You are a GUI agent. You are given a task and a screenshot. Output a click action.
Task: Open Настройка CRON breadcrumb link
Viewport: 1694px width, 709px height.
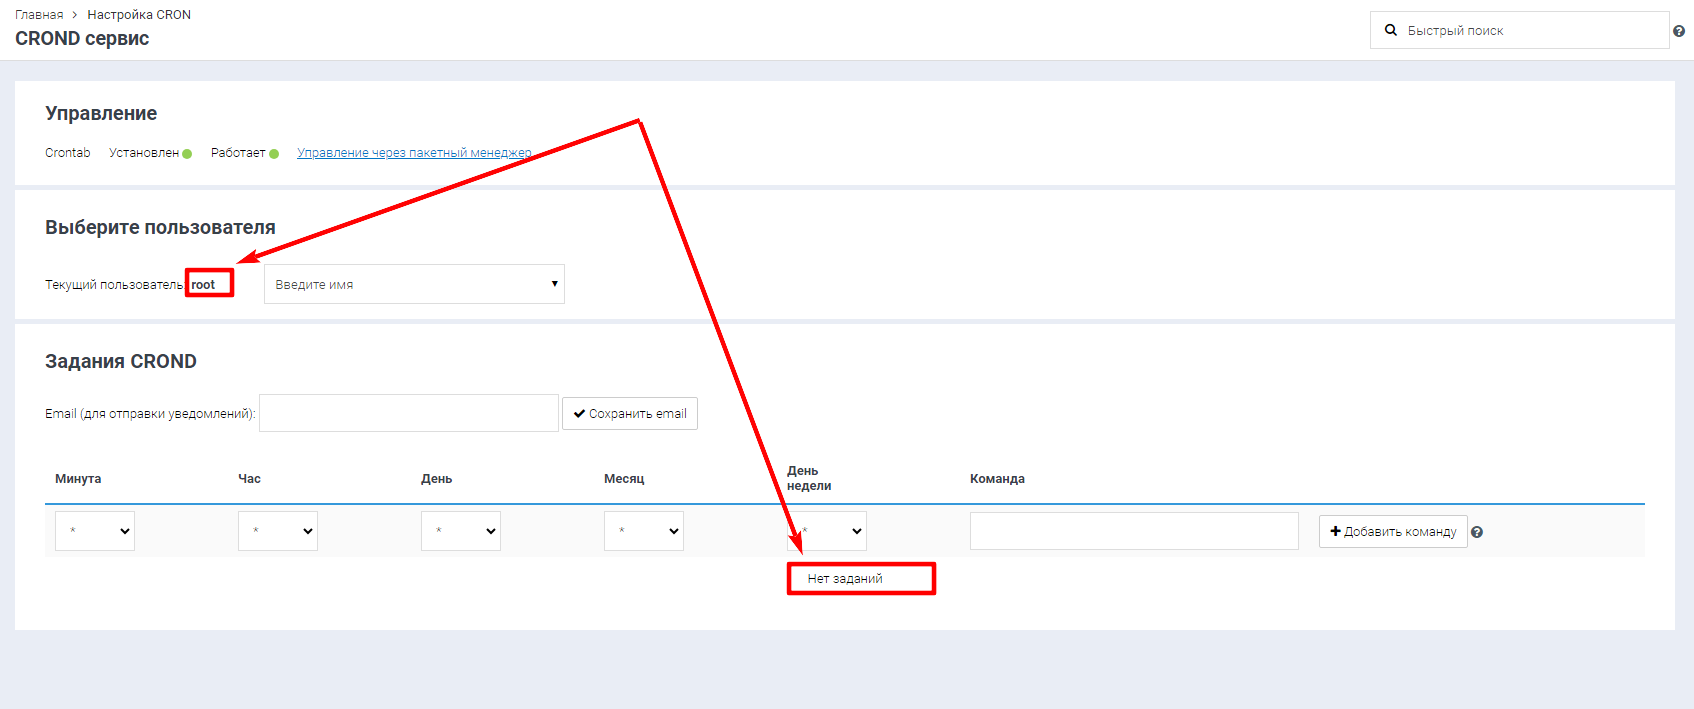click(139, 15)
